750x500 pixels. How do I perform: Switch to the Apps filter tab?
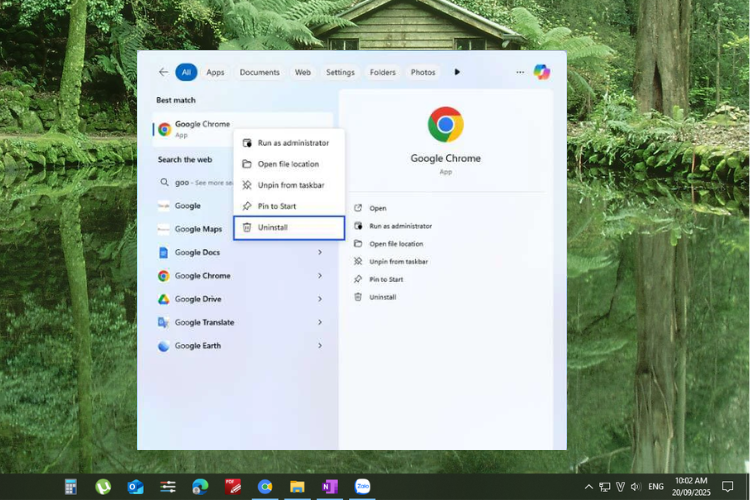pyautogui.click(x=215, y=72)
